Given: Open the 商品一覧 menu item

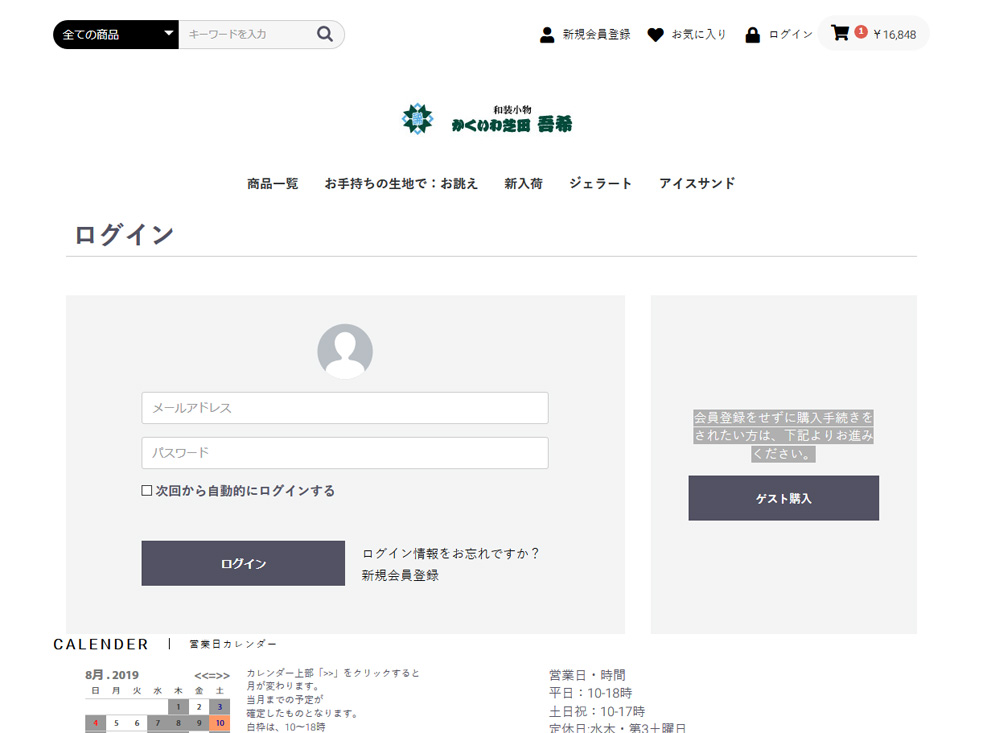Looking at the screenshot, I should (x=273, y=183).
